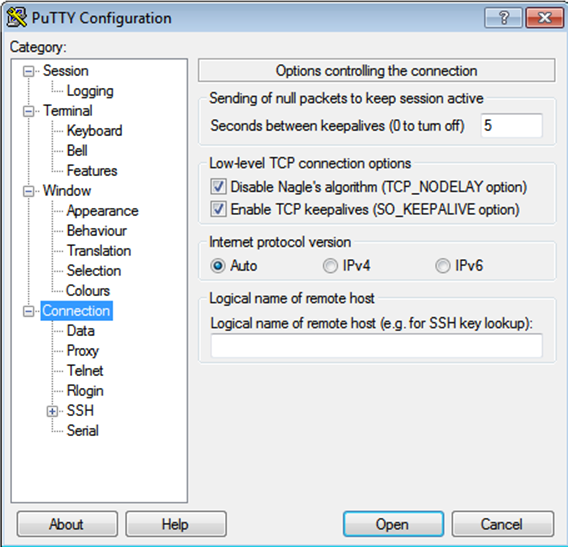This screenshot has height=547, width=568.
Task: Select the SSH category
Action: [x=80, y=411]
